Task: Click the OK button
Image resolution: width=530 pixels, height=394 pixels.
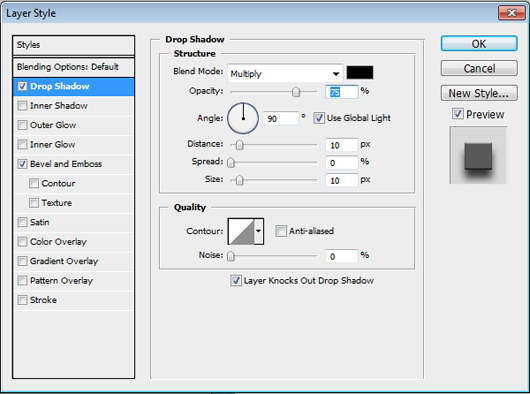Action: point(479,44)
